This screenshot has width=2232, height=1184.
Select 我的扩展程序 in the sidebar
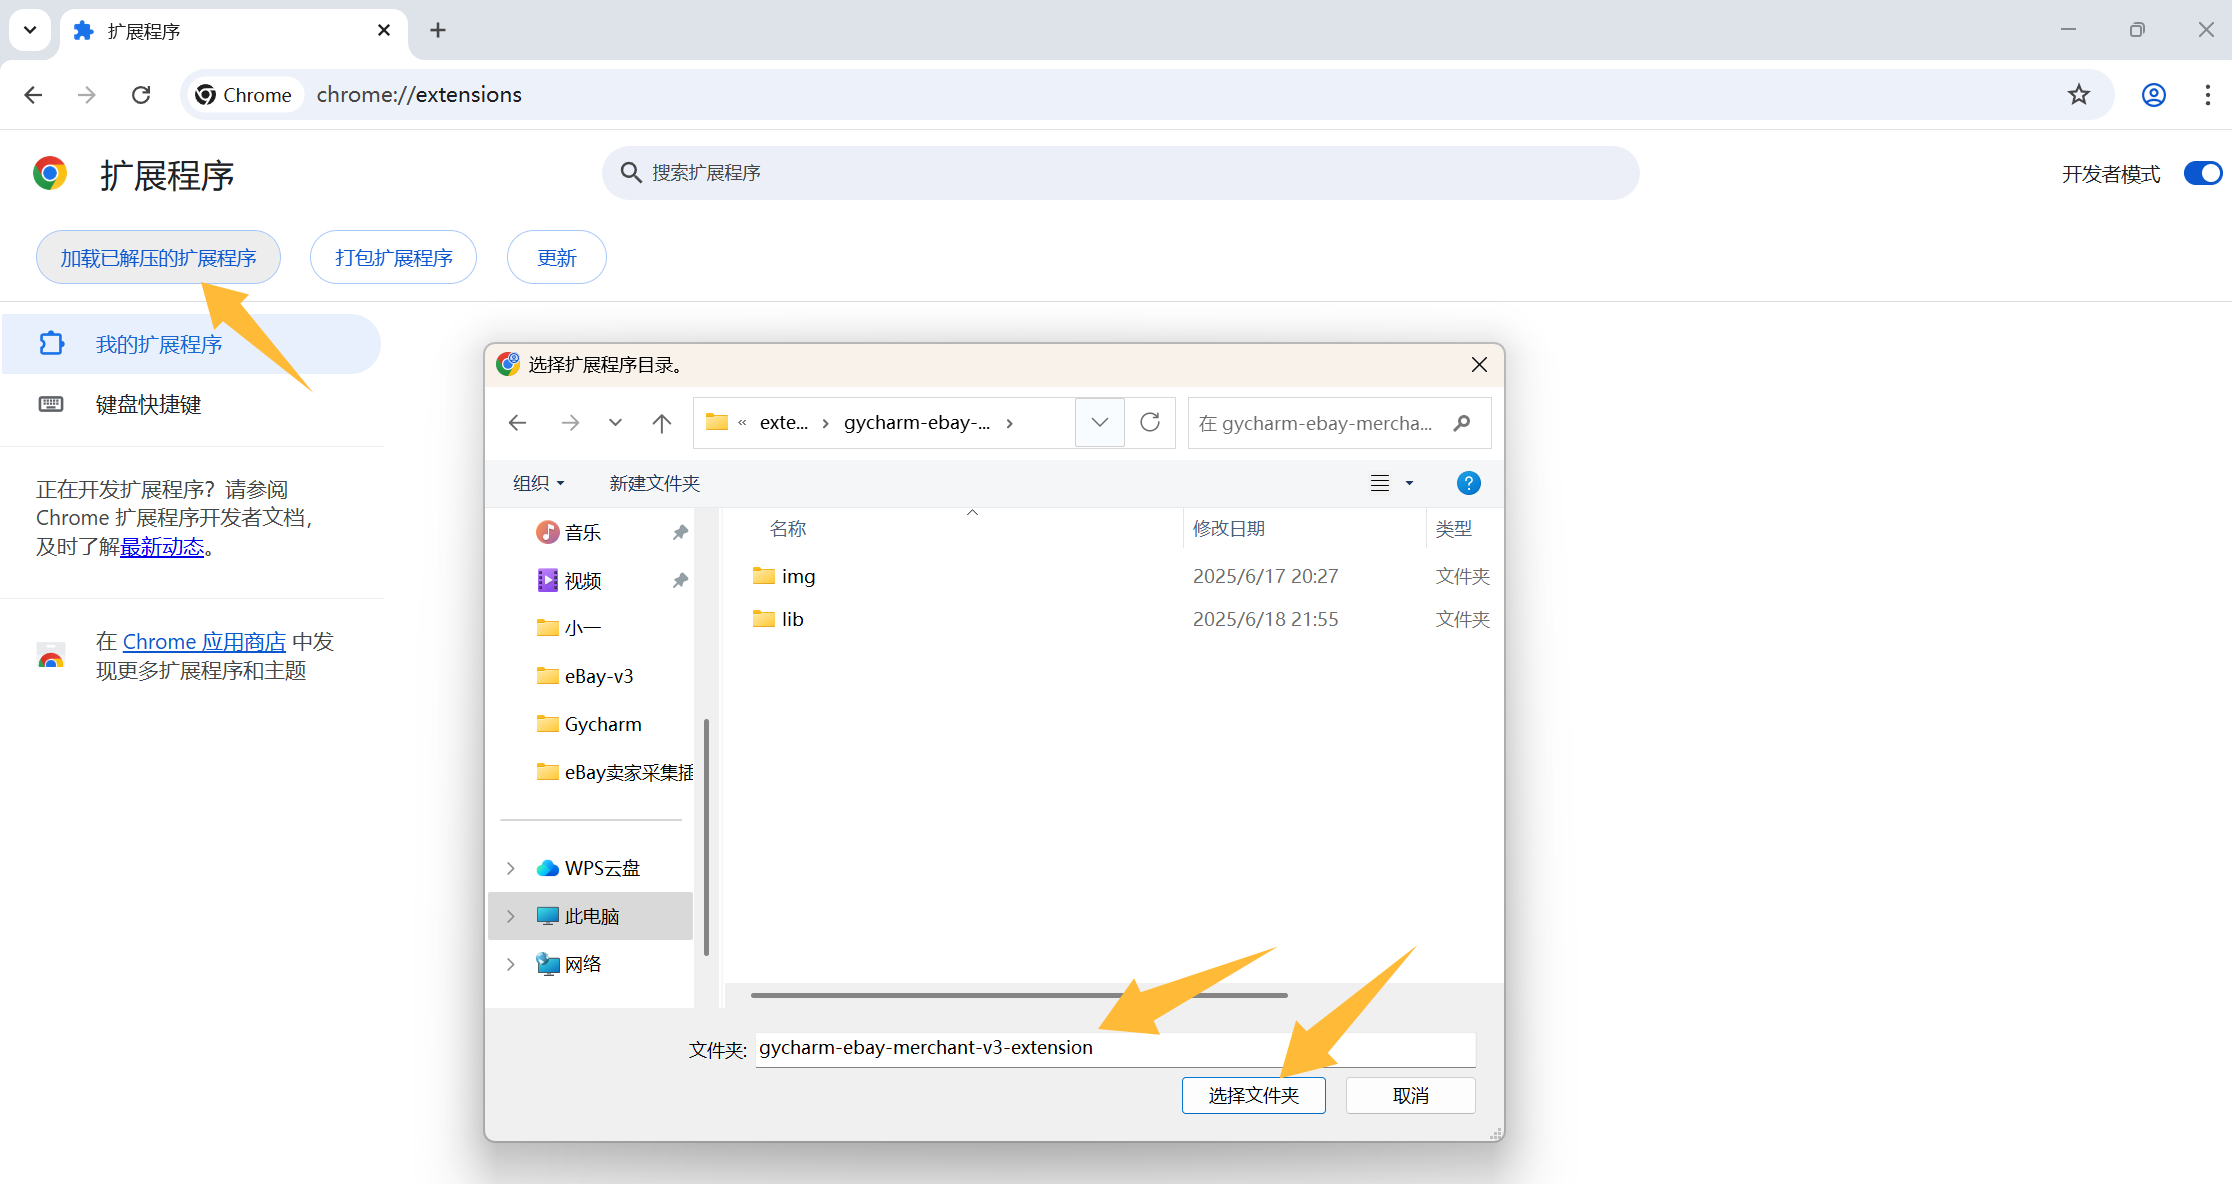point(158,345)
